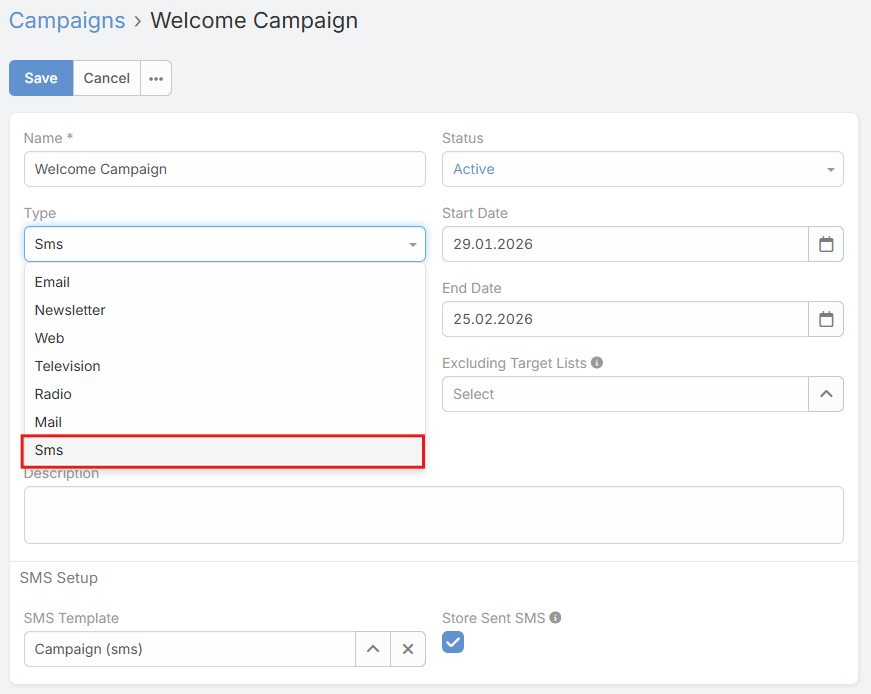Open the End Date calendar picker

(x=825, y=319)
